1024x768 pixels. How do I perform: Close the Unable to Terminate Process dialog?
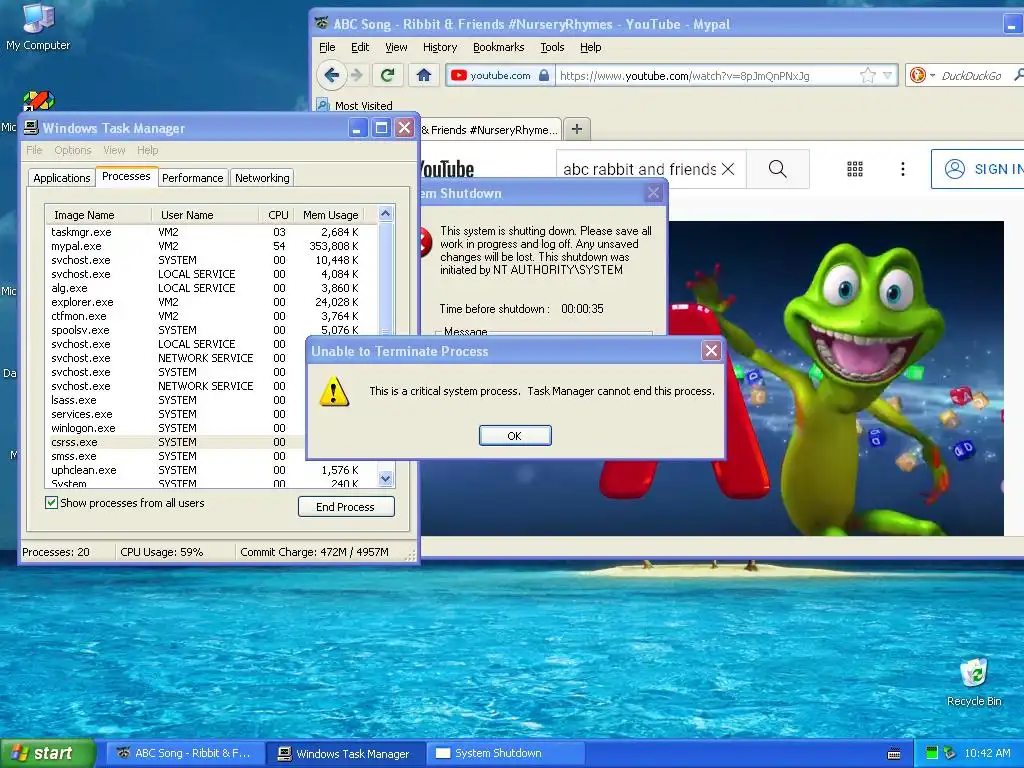pos(711,351)
